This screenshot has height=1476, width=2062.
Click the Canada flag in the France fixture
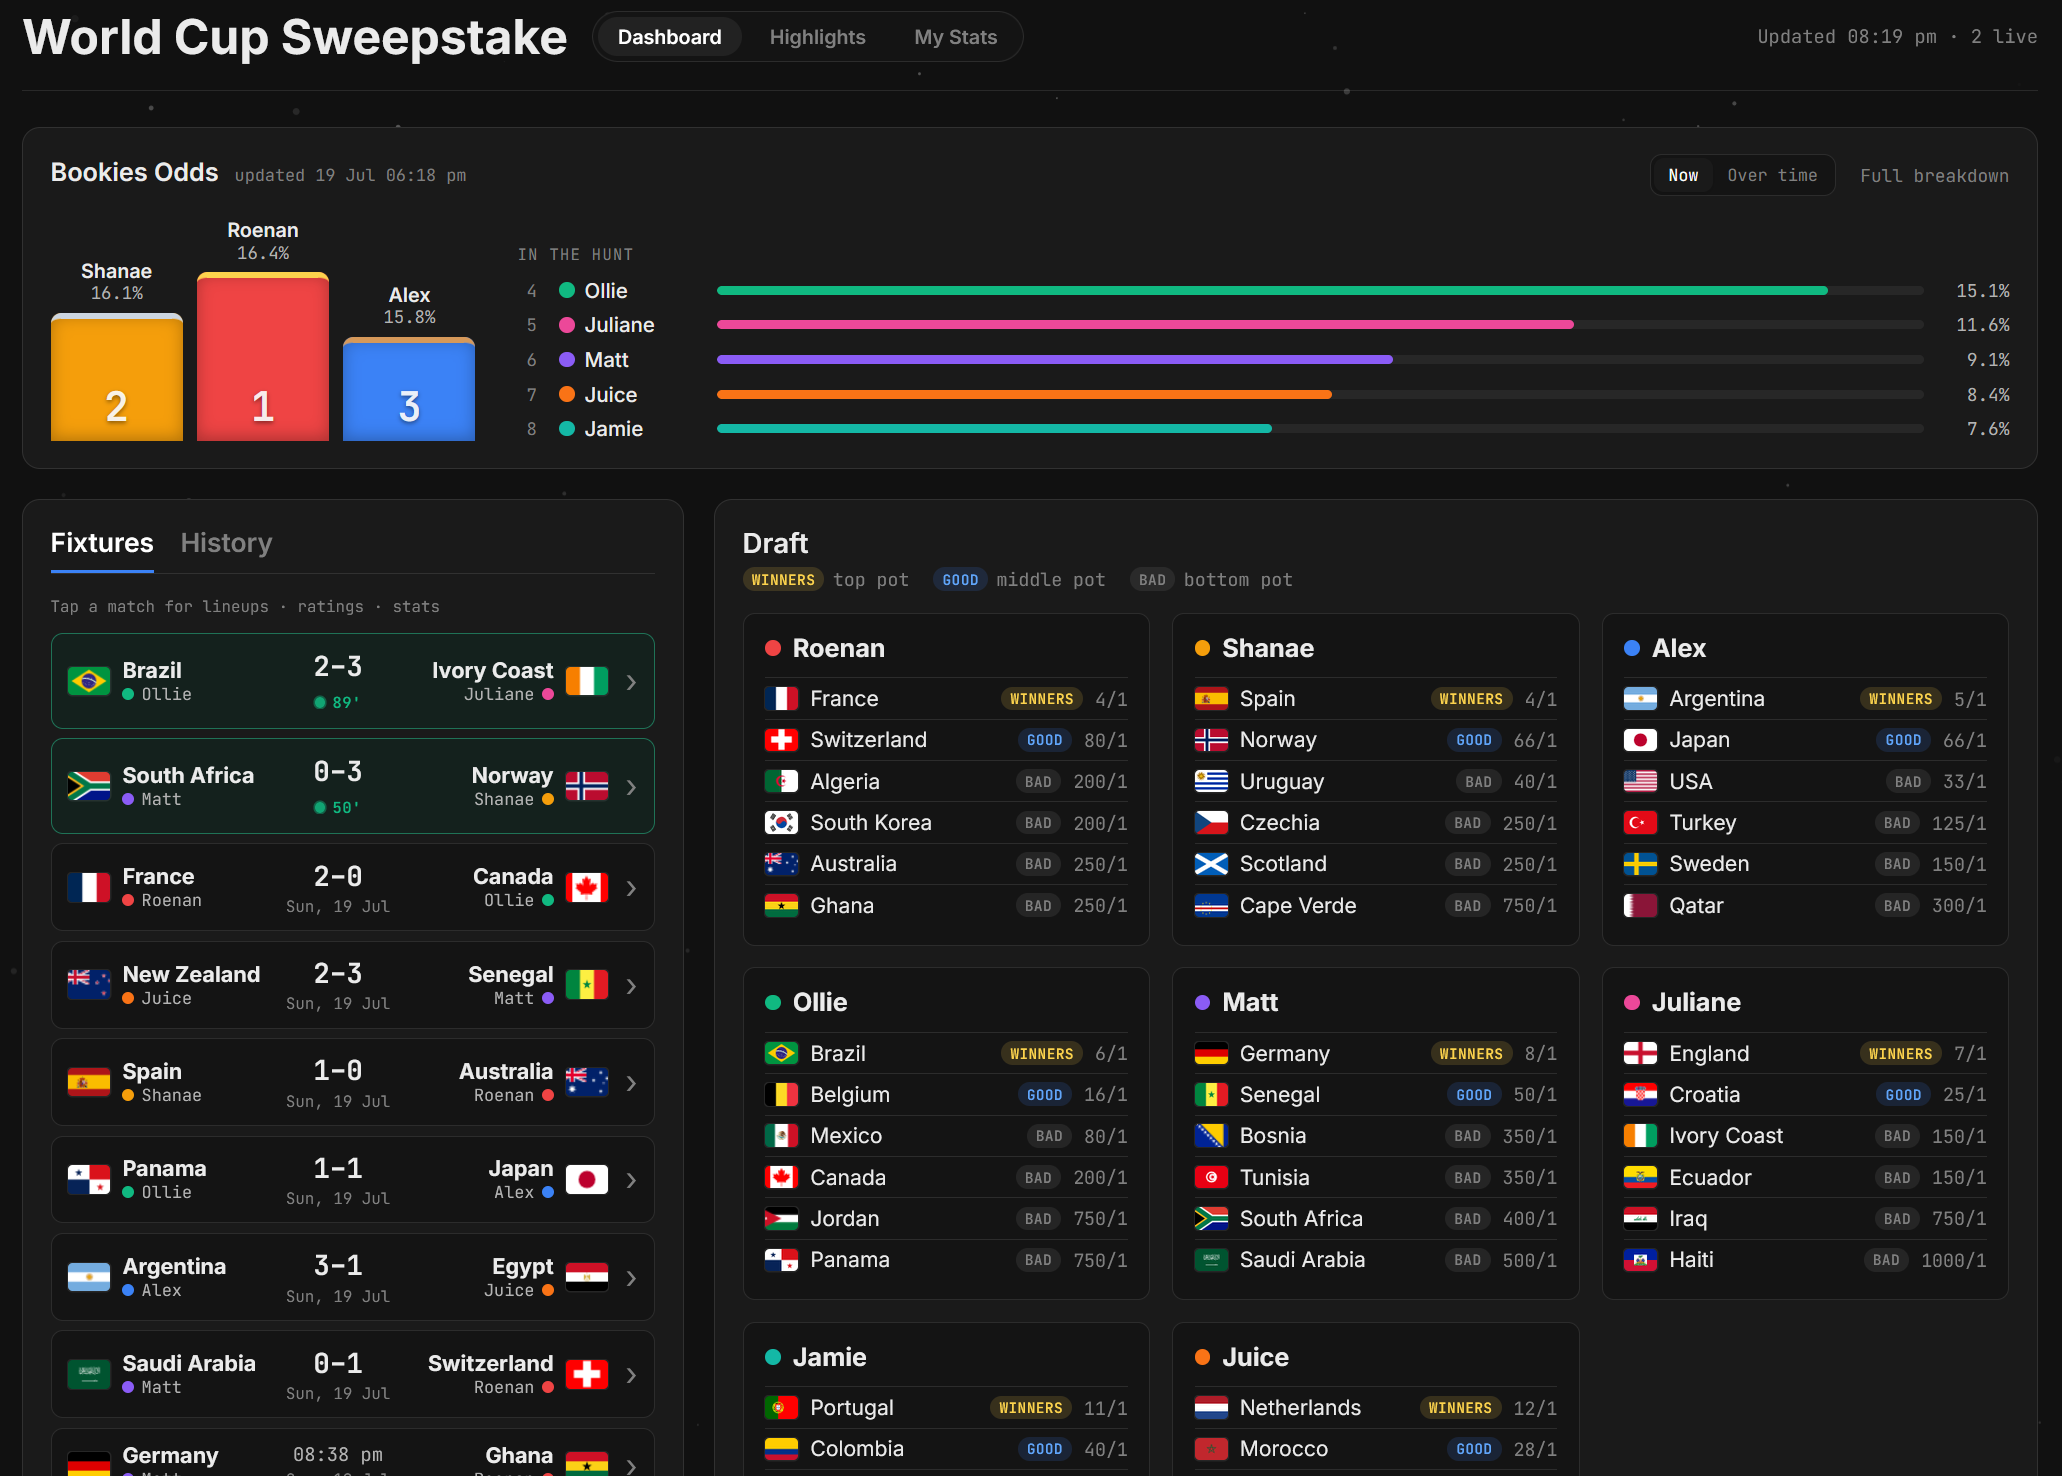point(587,887)
